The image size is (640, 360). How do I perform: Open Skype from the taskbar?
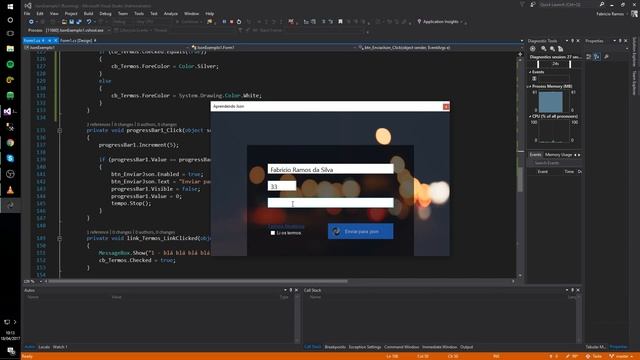point(10,158)
